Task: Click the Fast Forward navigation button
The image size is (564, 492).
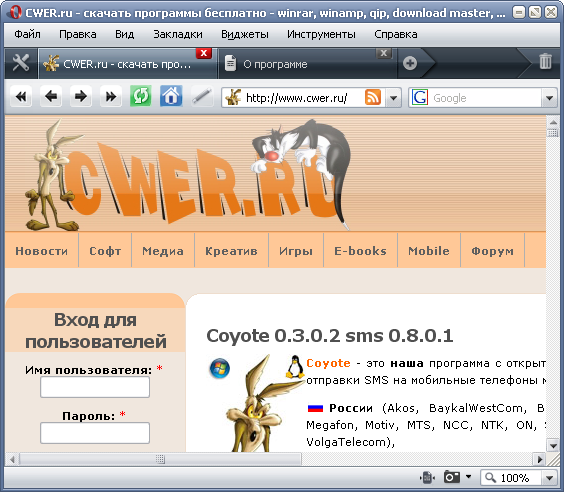Action: pyautogui.click(x=111, y=96)
